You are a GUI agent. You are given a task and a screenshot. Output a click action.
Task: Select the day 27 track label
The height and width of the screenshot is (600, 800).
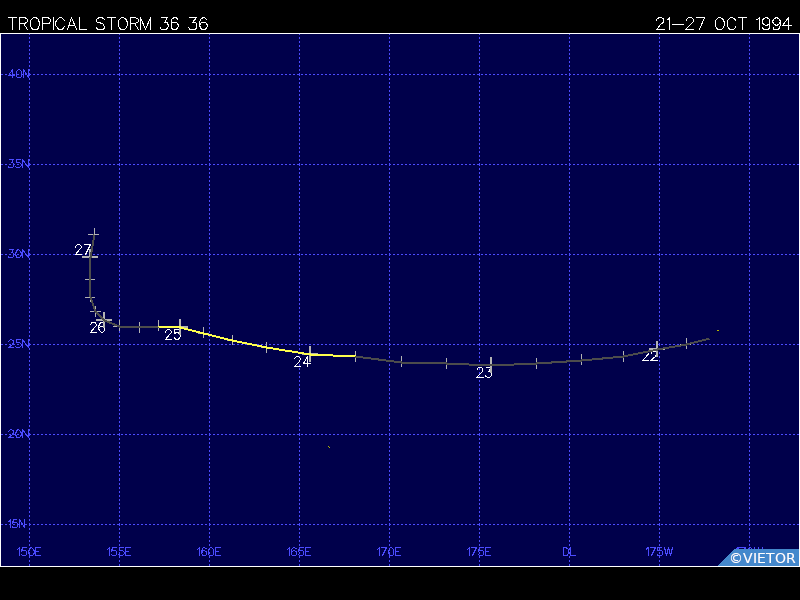coord(83,250)
